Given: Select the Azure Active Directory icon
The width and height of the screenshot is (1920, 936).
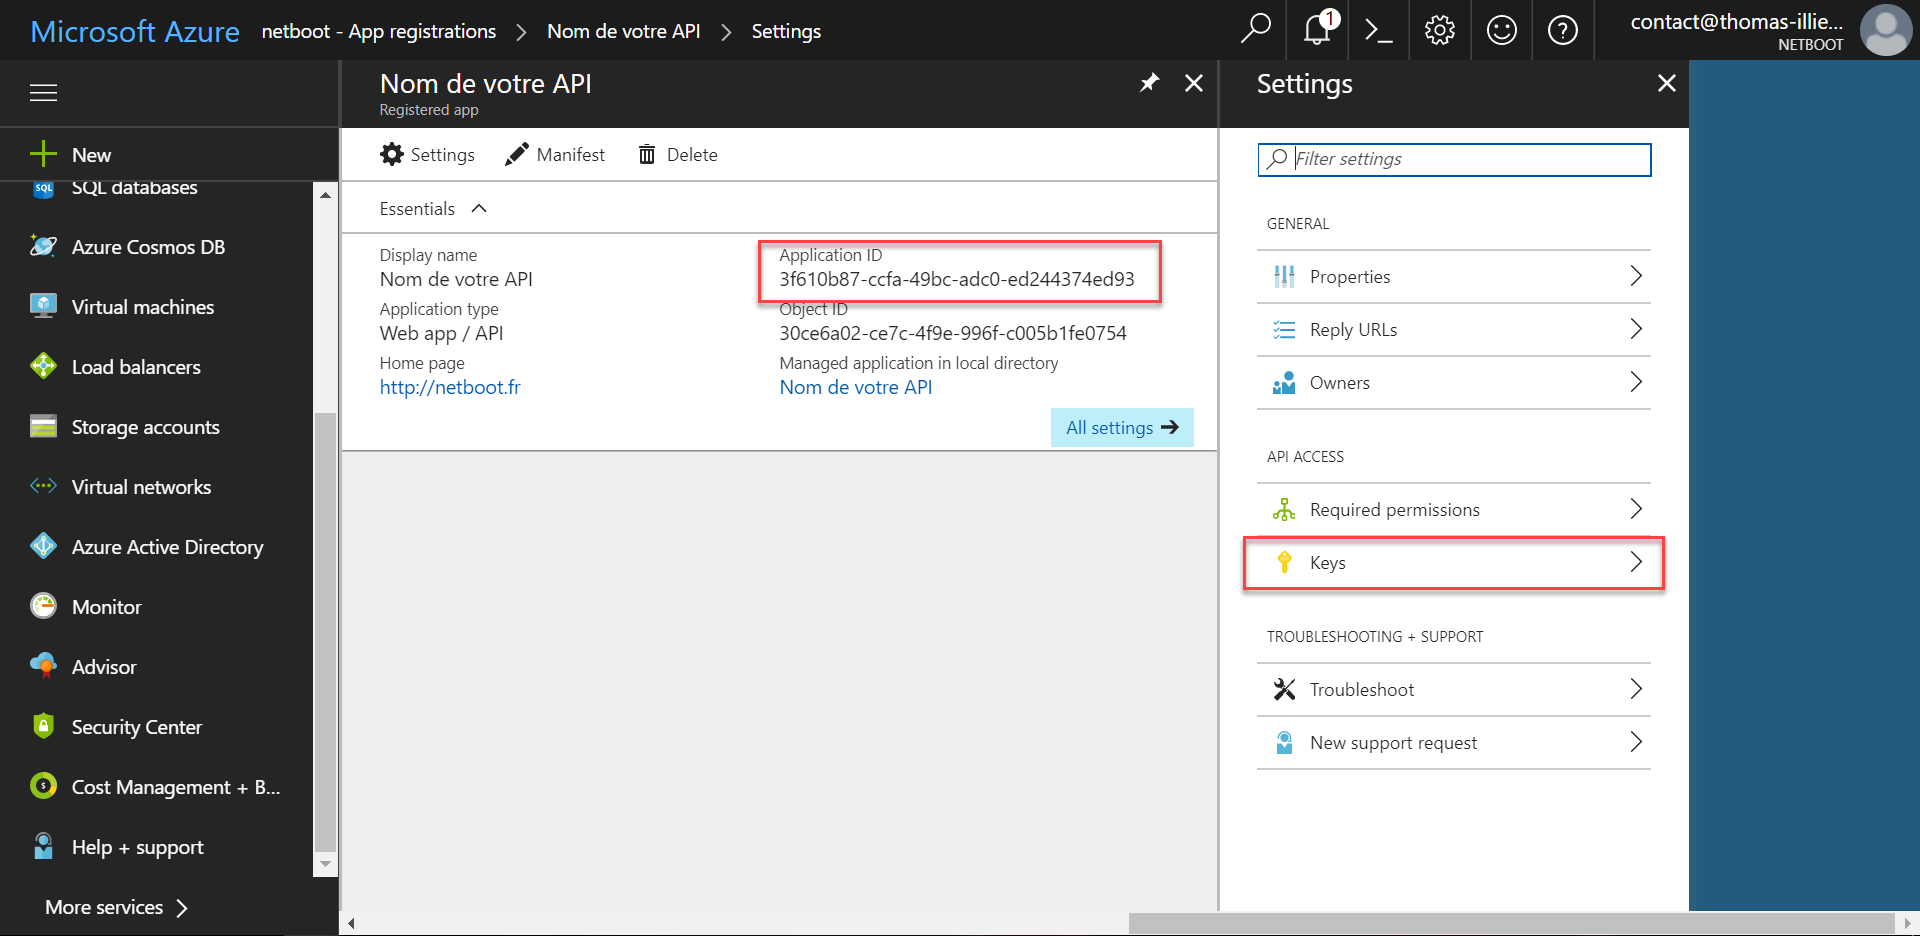Looking at the screenshot, I should pyautogui.click(x=43, y=546).
